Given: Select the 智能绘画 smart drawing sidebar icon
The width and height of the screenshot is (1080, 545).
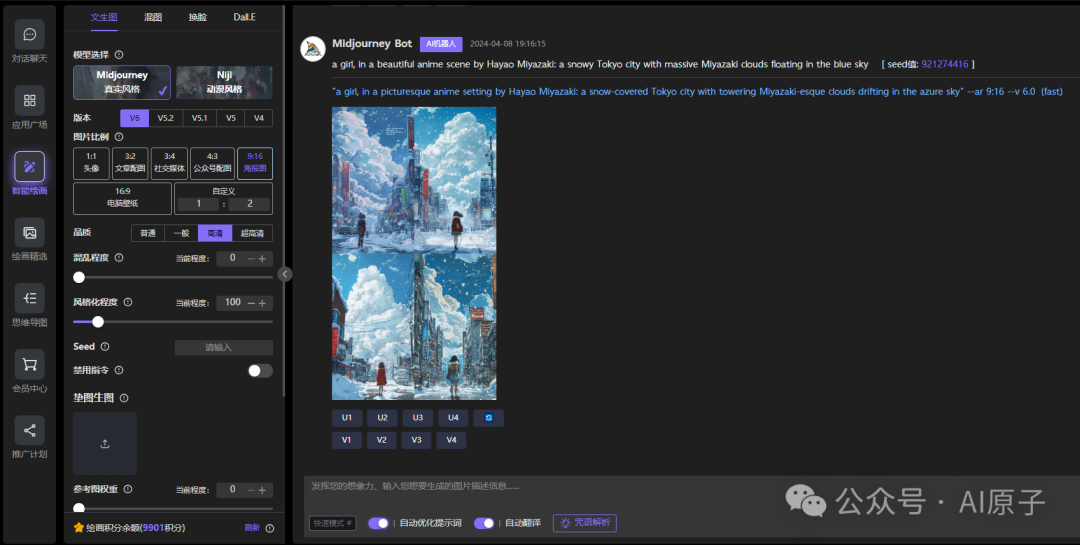Looking at the screenshot, I should 30,167.
